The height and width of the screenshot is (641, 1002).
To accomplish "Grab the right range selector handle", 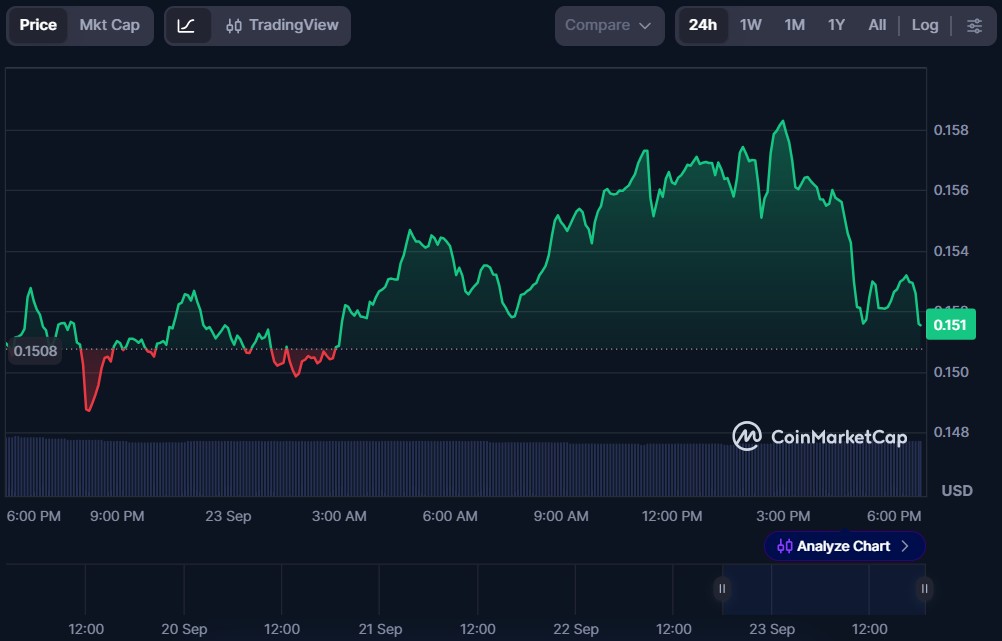I will point(924,589).
